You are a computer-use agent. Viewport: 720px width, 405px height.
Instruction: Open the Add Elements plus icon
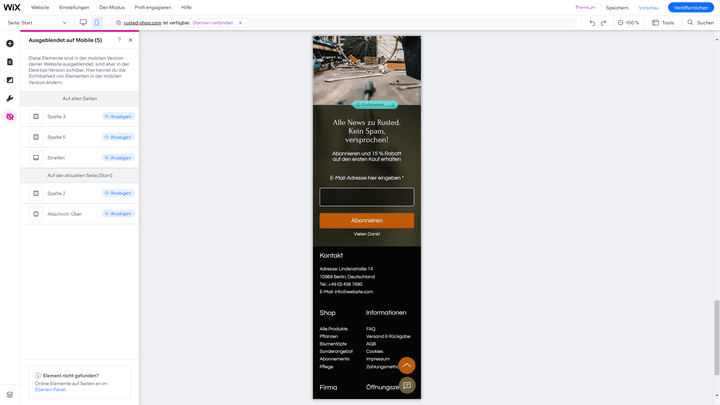pos(10,44)
